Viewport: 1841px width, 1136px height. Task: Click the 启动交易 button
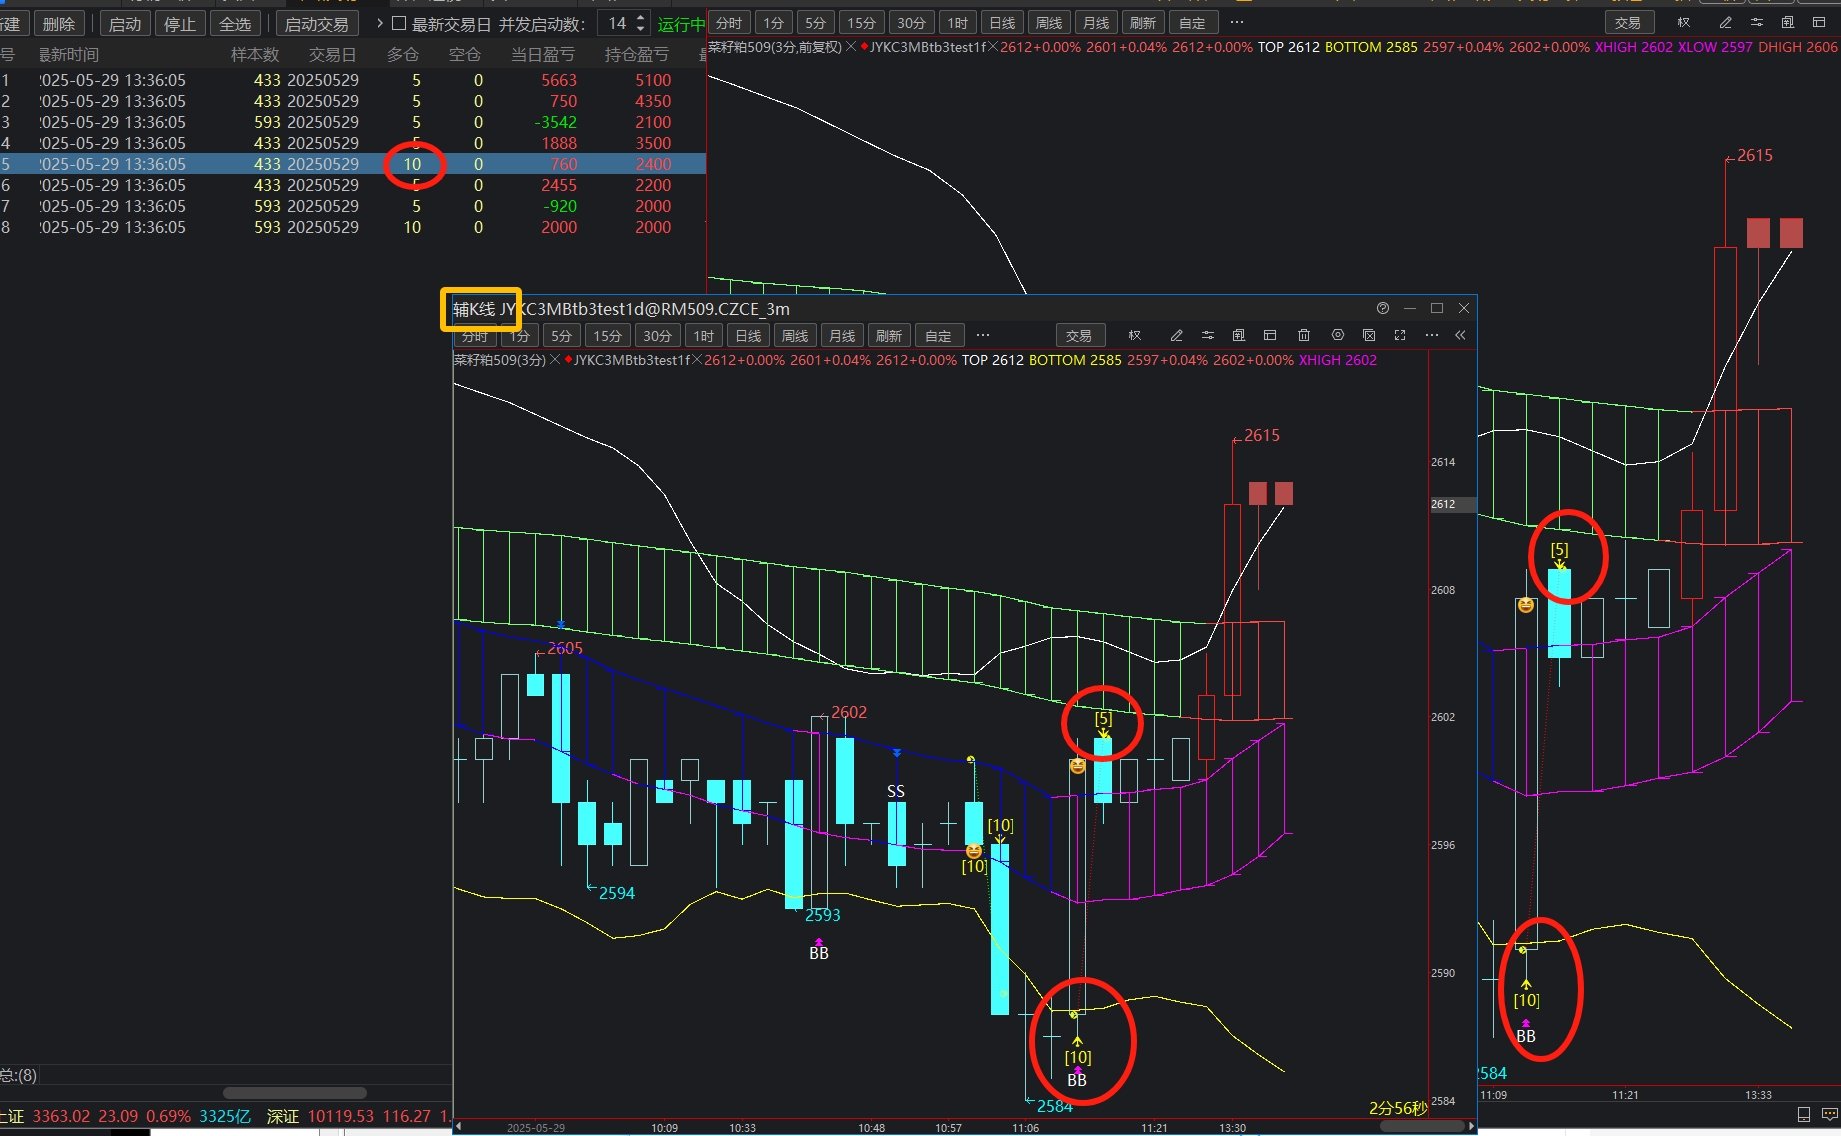click(316, 24)
